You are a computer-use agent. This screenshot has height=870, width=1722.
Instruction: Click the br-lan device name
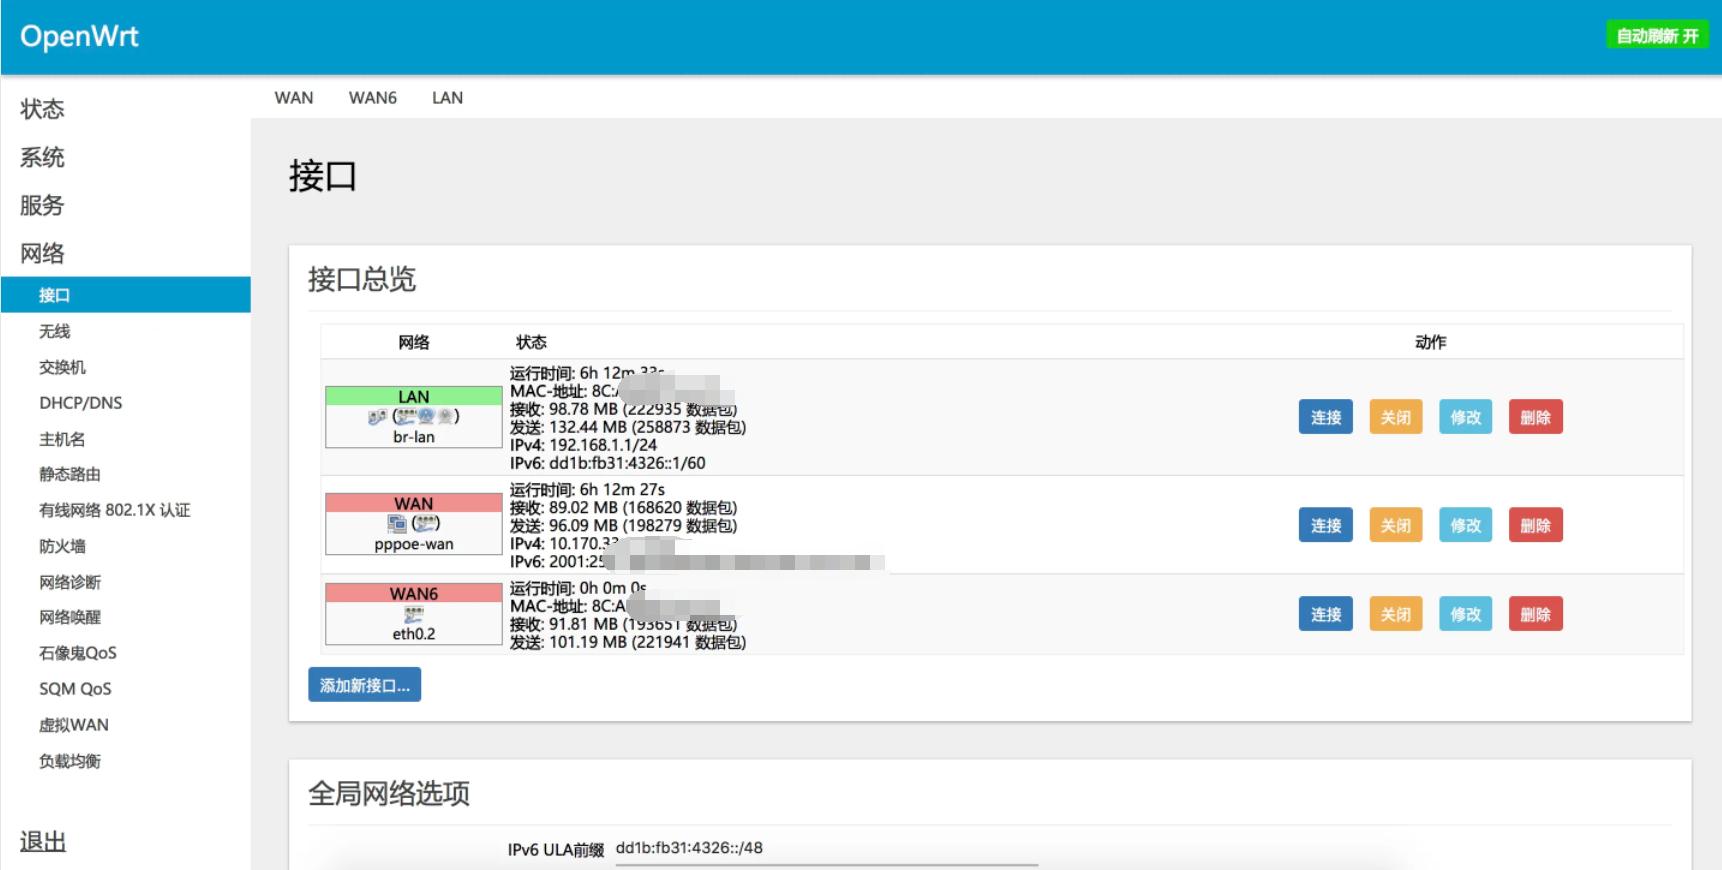(x=414, y=437)
